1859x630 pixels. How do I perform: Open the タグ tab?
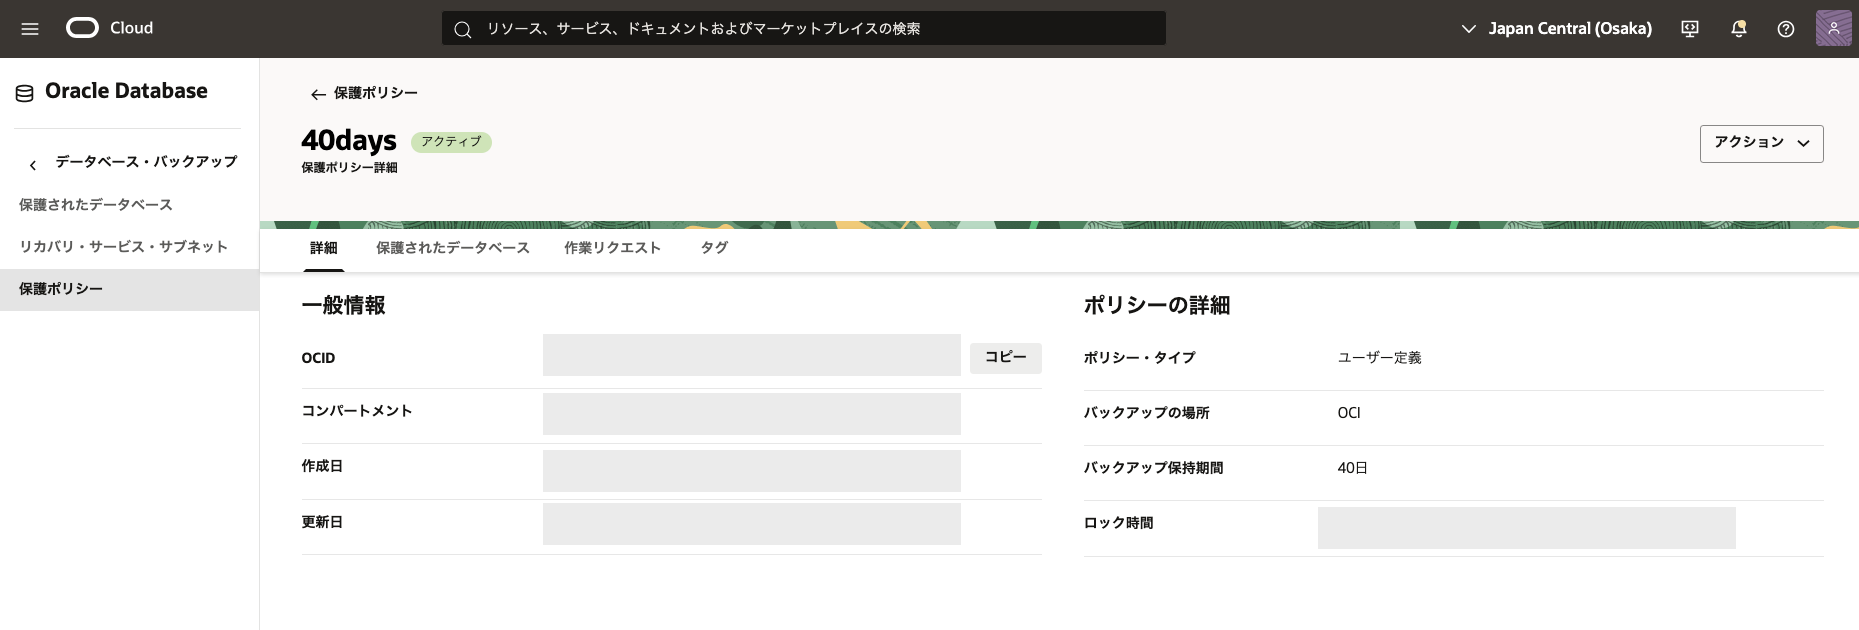pyautogui.click(x=714, y=248)
